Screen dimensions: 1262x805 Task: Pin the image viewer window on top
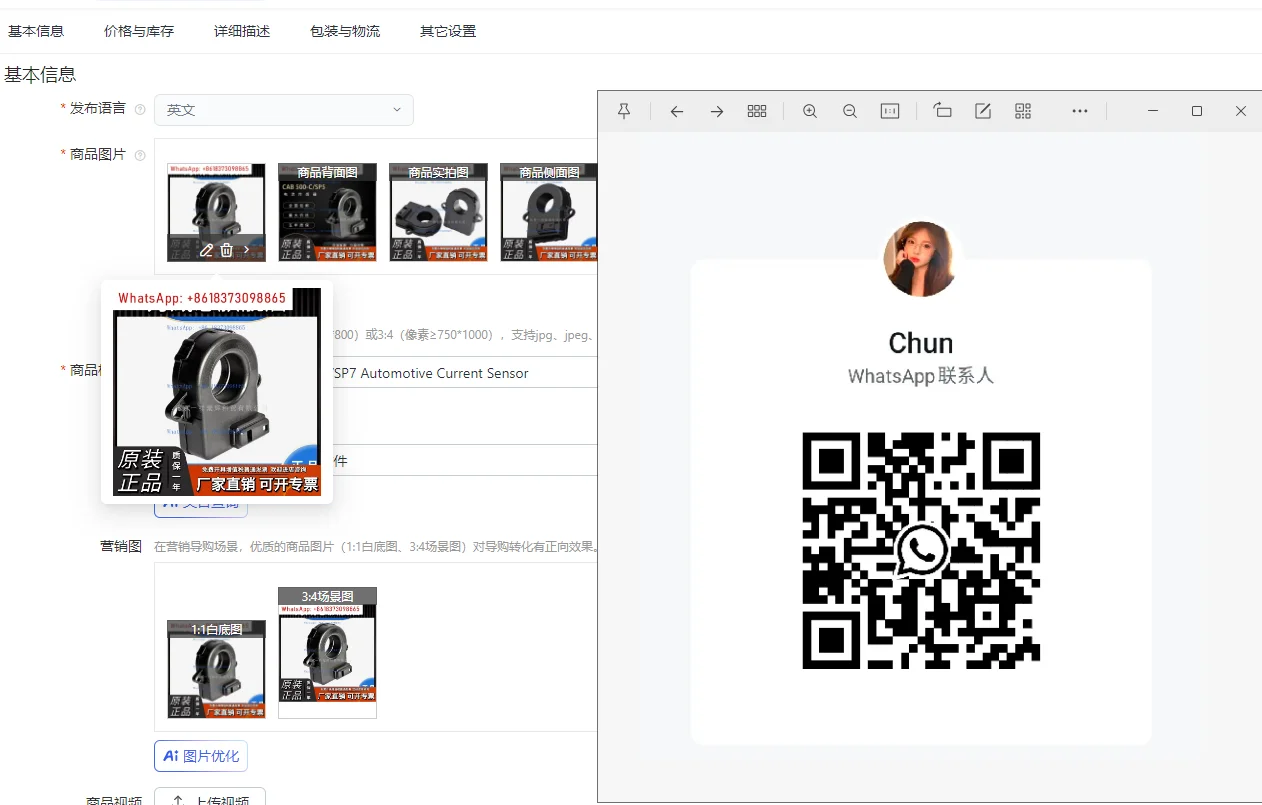tap(624, 111)
